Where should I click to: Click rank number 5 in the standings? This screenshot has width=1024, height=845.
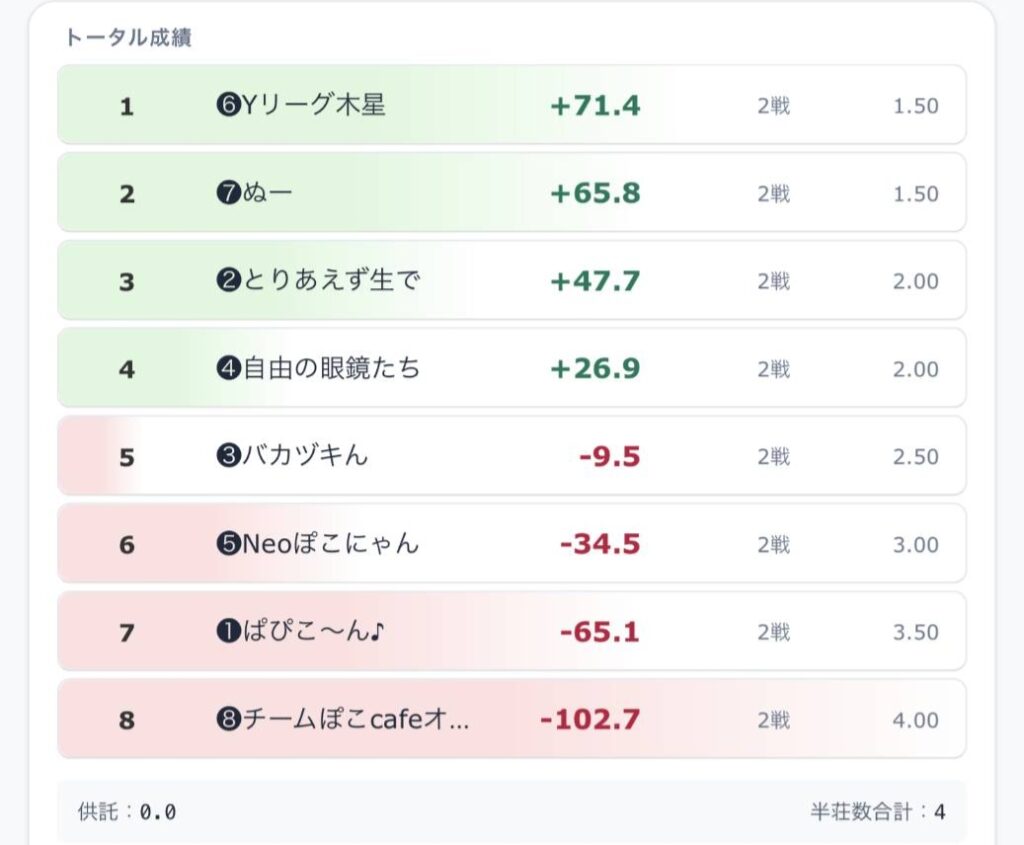tap(126, 458)
